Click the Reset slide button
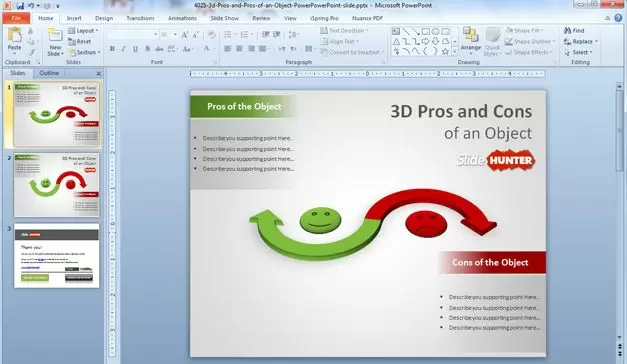 (x=80, y=42)
